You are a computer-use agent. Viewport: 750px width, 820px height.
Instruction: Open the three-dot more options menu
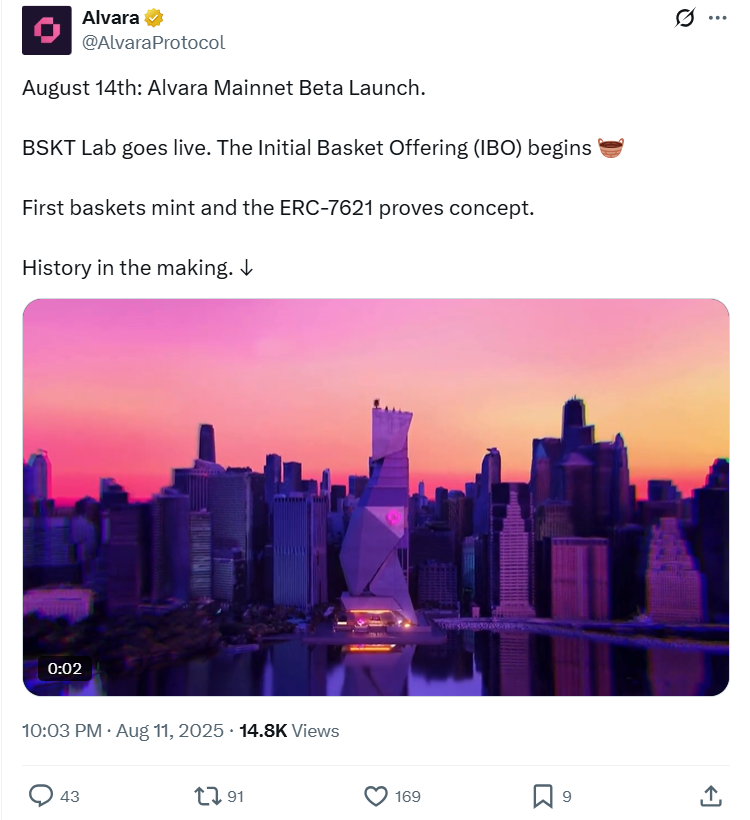point(718,18)
